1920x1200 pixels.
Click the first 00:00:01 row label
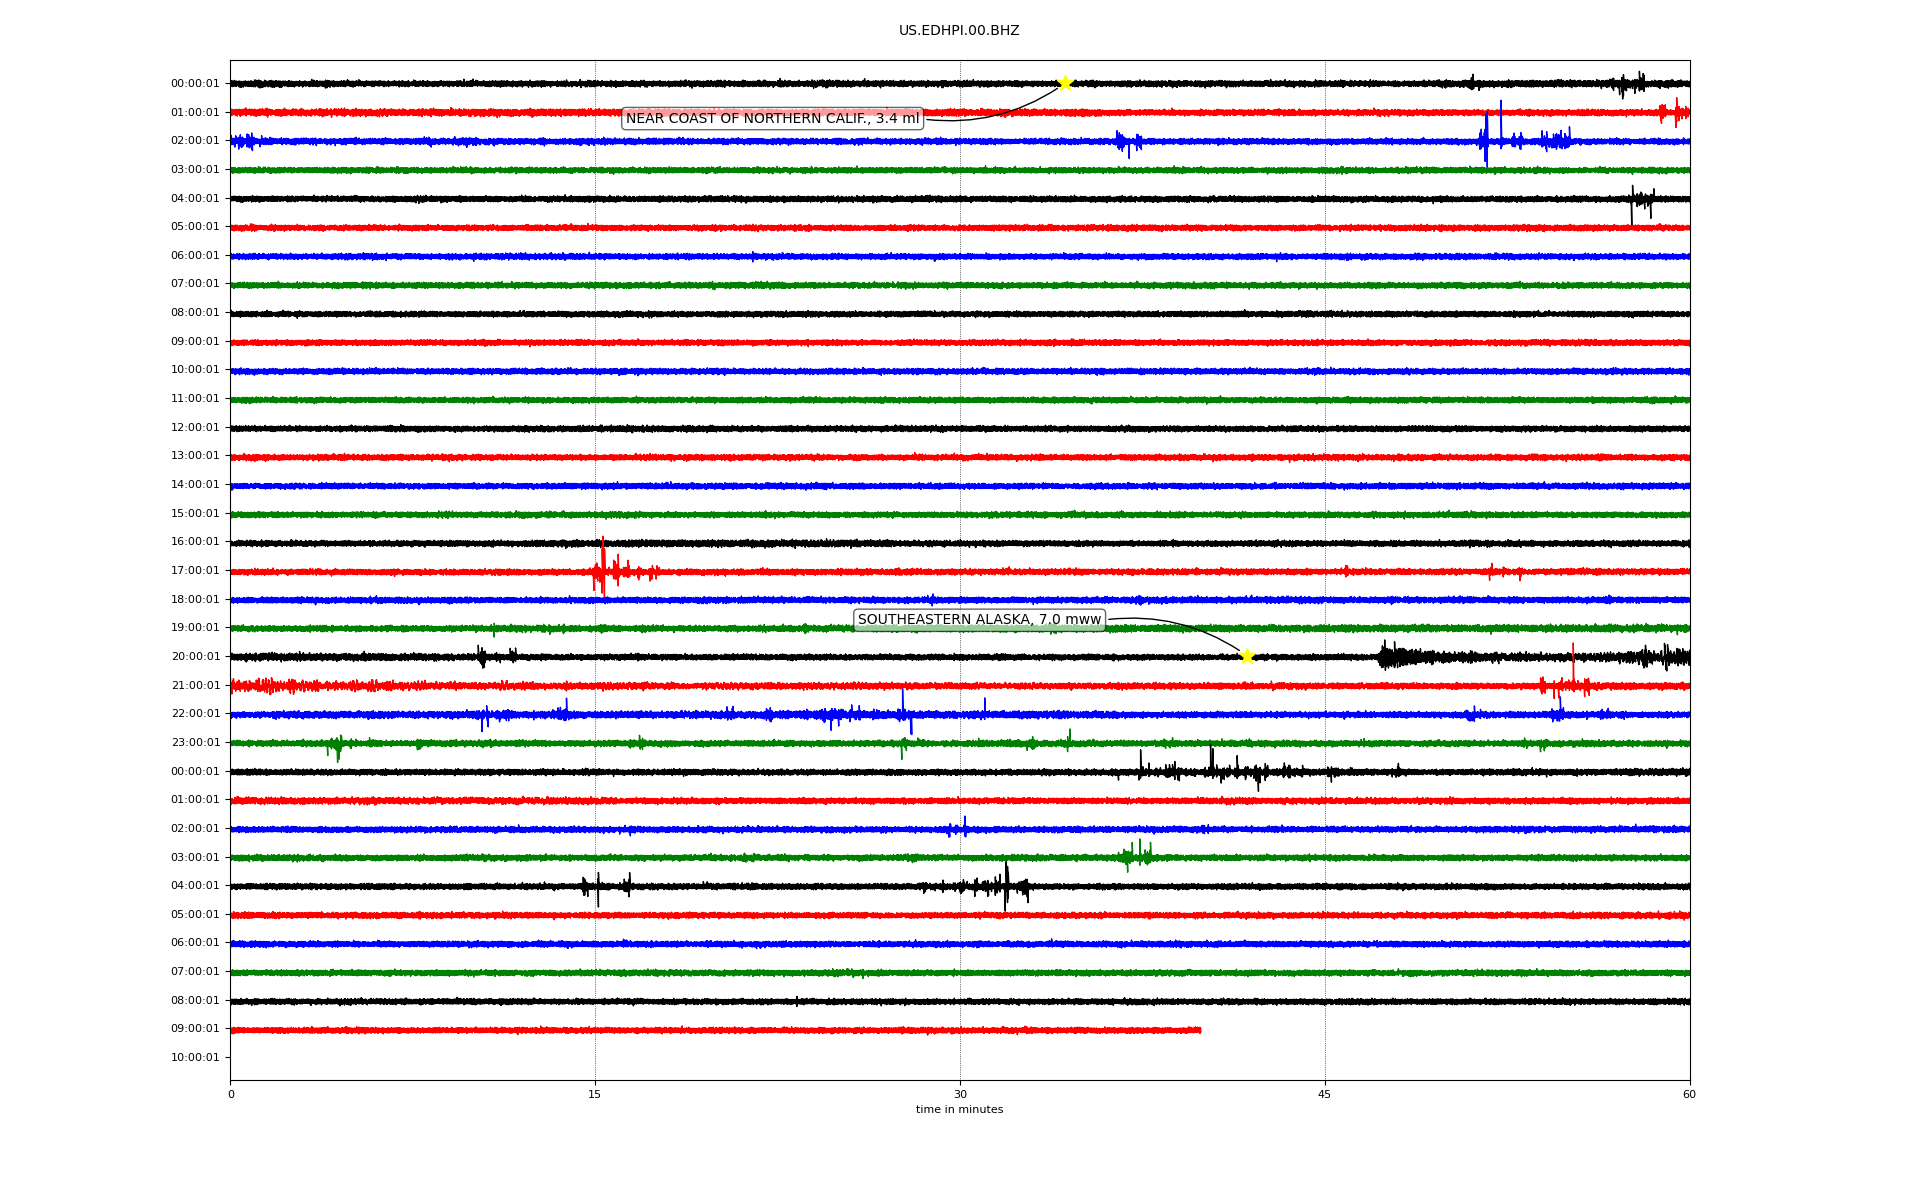click(x=195, y=84)
